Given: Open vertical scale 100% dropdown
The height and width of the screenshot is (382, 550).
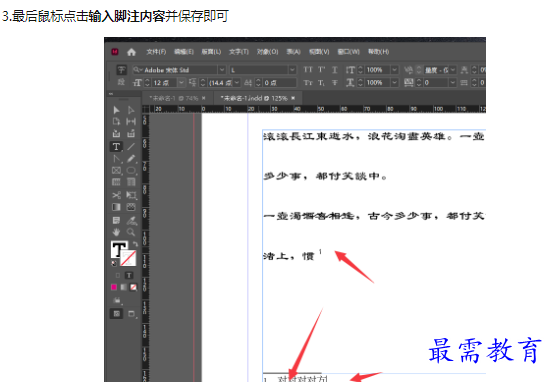Looking at the screenshot, I should 395,70.
